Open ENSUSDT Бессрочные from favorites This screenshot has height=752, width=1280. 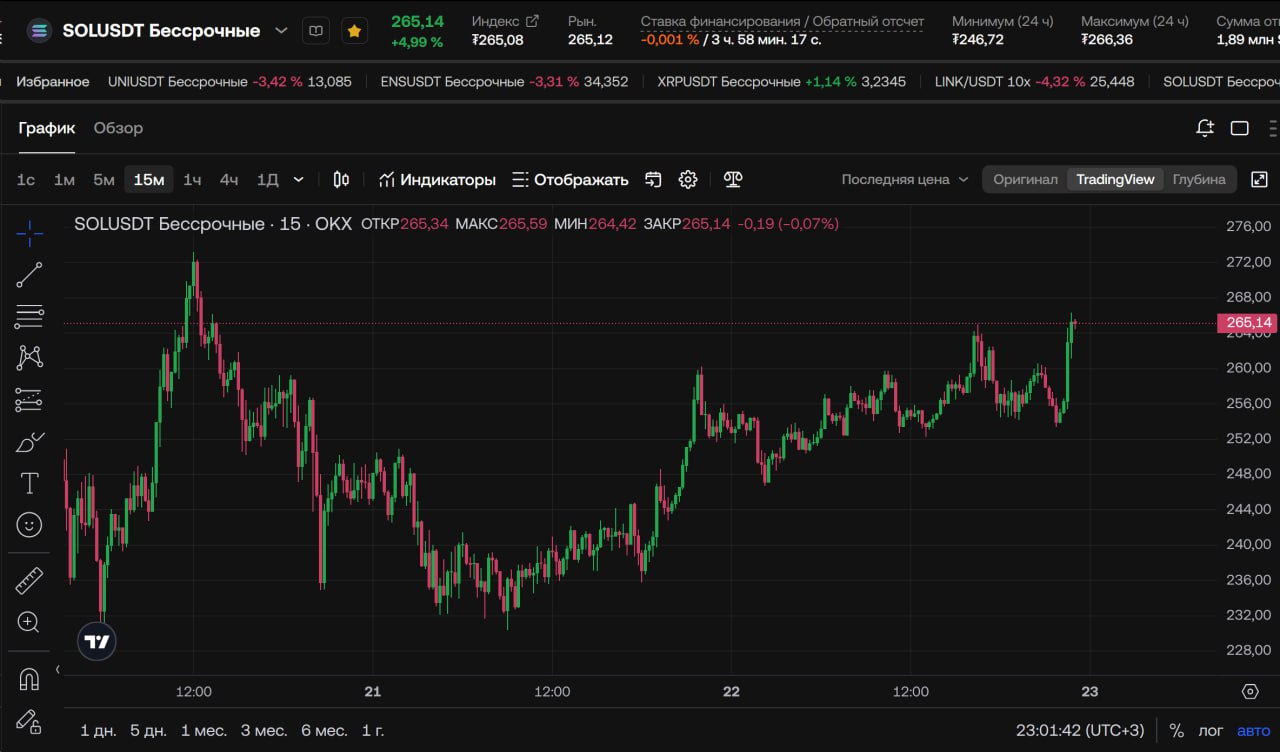(x=505, y=82)
